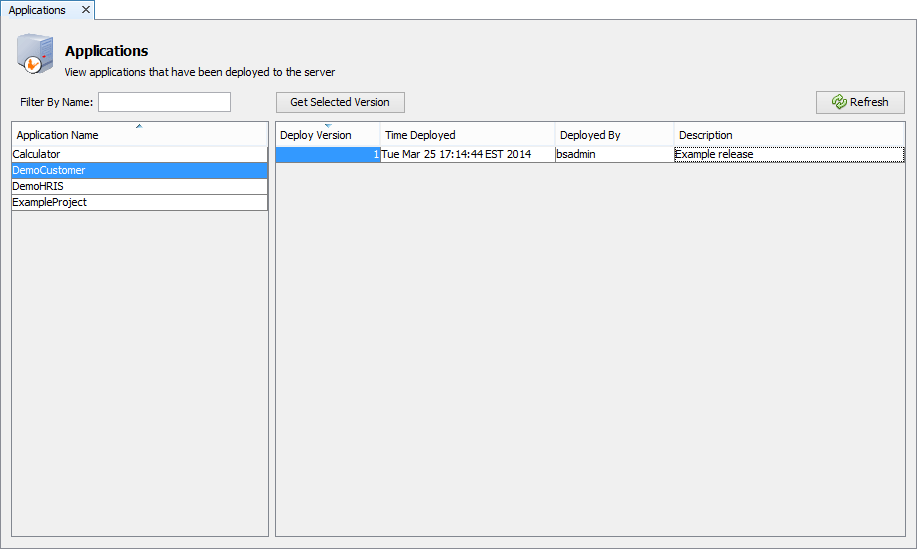Focus the Filter By Name field
This screenshot has width=917, height=549.
click(x=164, y=102)
